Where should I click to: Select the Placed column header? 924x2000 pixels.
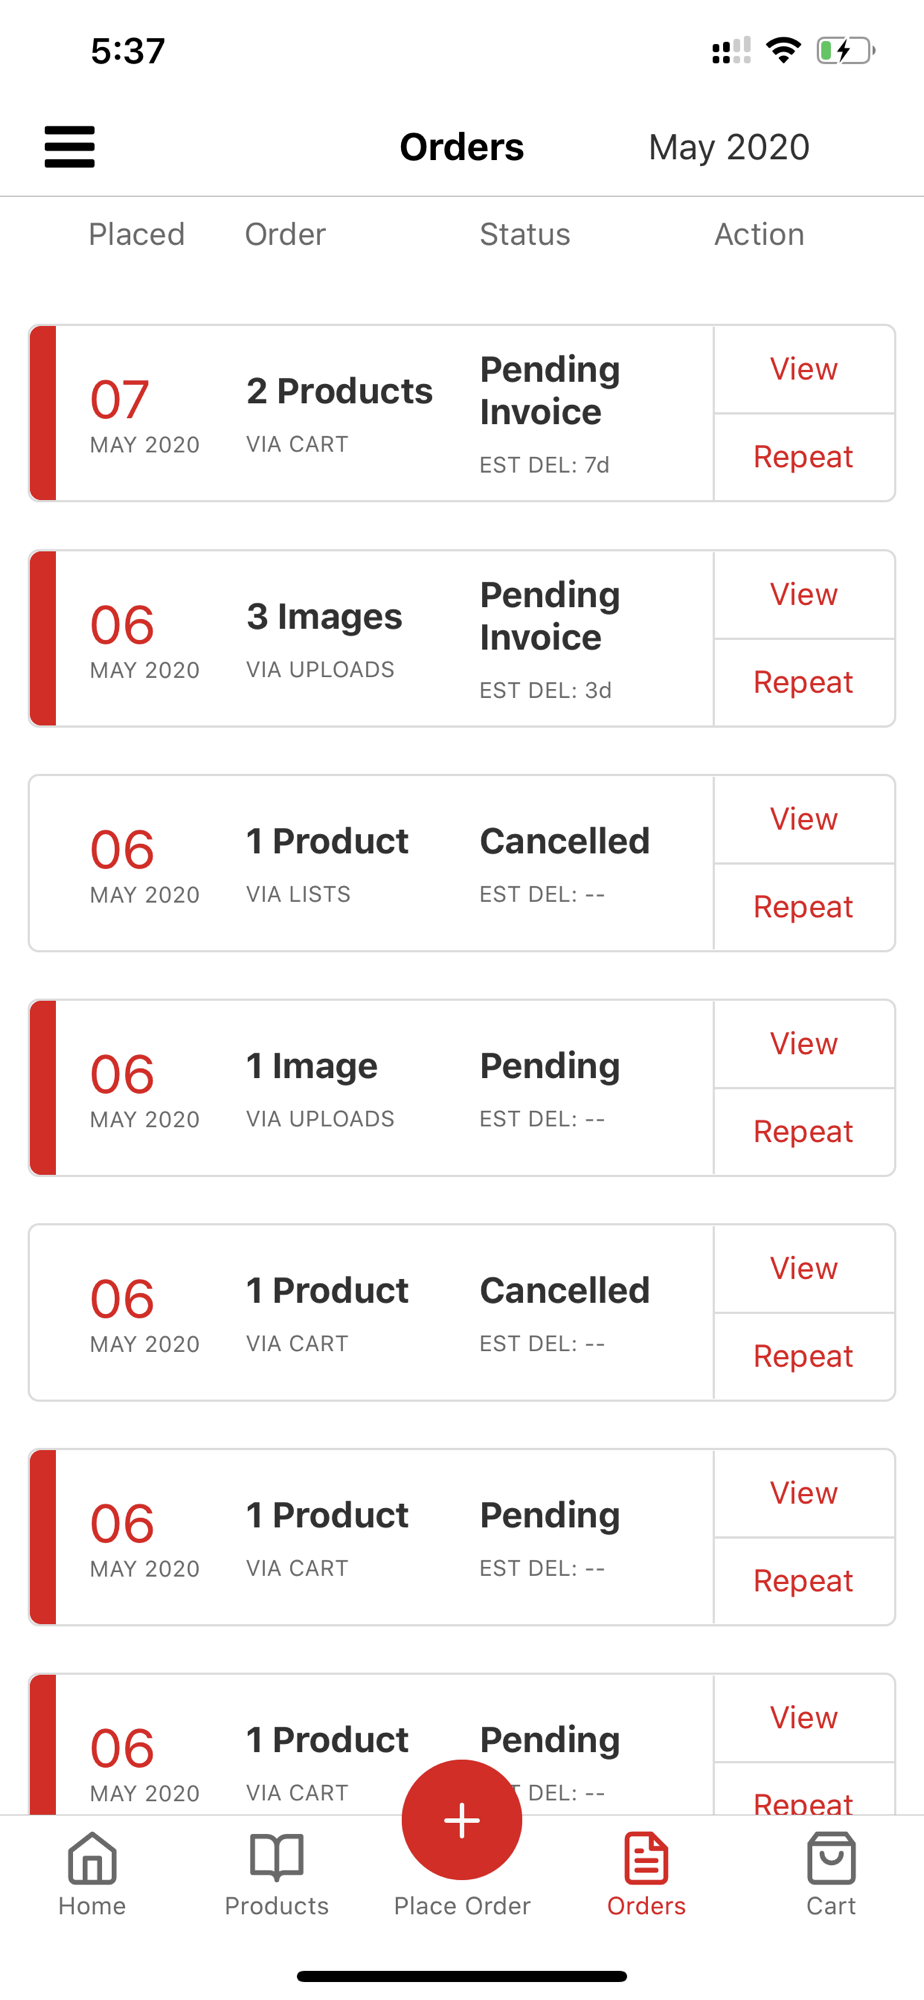(x=137, y=234)
